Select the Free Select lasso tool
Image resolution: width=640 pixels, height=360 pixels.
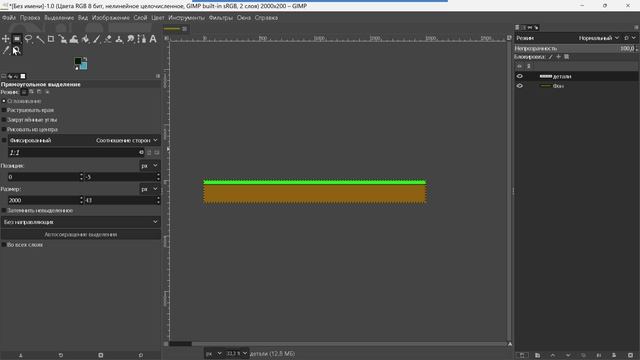[28, 39]
